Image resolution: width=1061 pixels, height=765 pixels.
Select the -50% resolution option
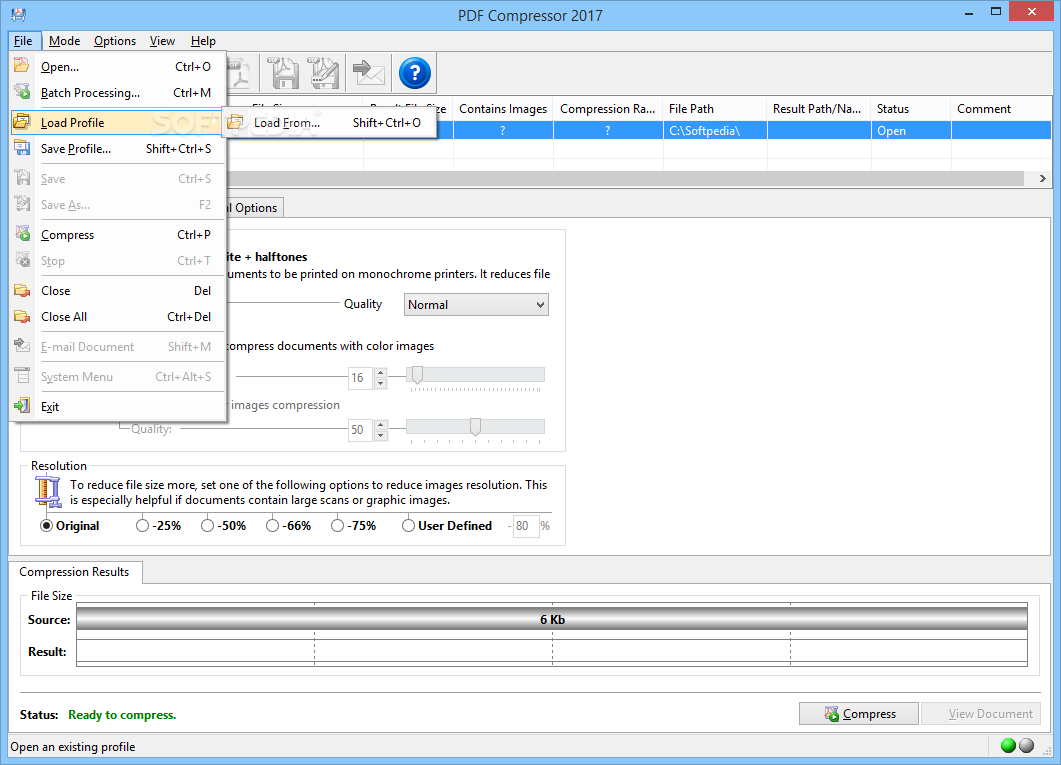[x=207, y=526]
